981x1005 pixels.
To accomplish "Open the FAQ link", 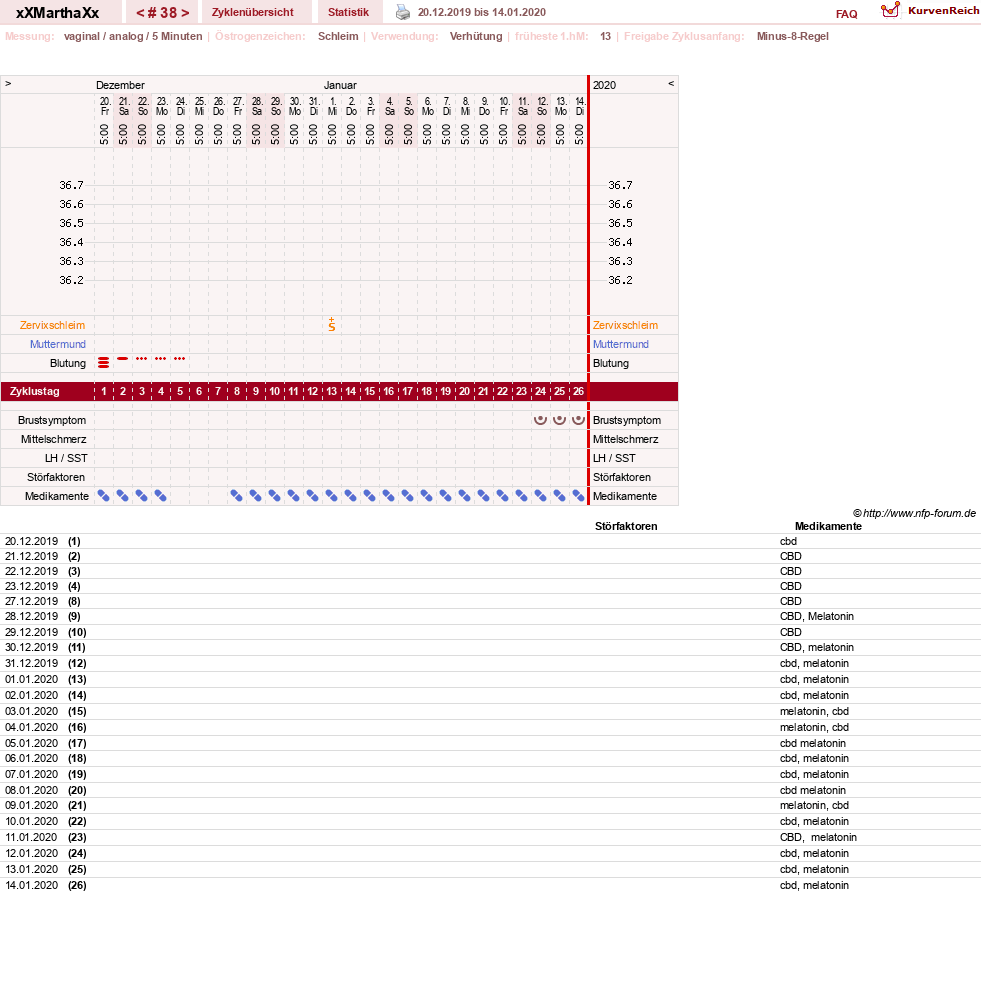I will [x=846, y=14].
